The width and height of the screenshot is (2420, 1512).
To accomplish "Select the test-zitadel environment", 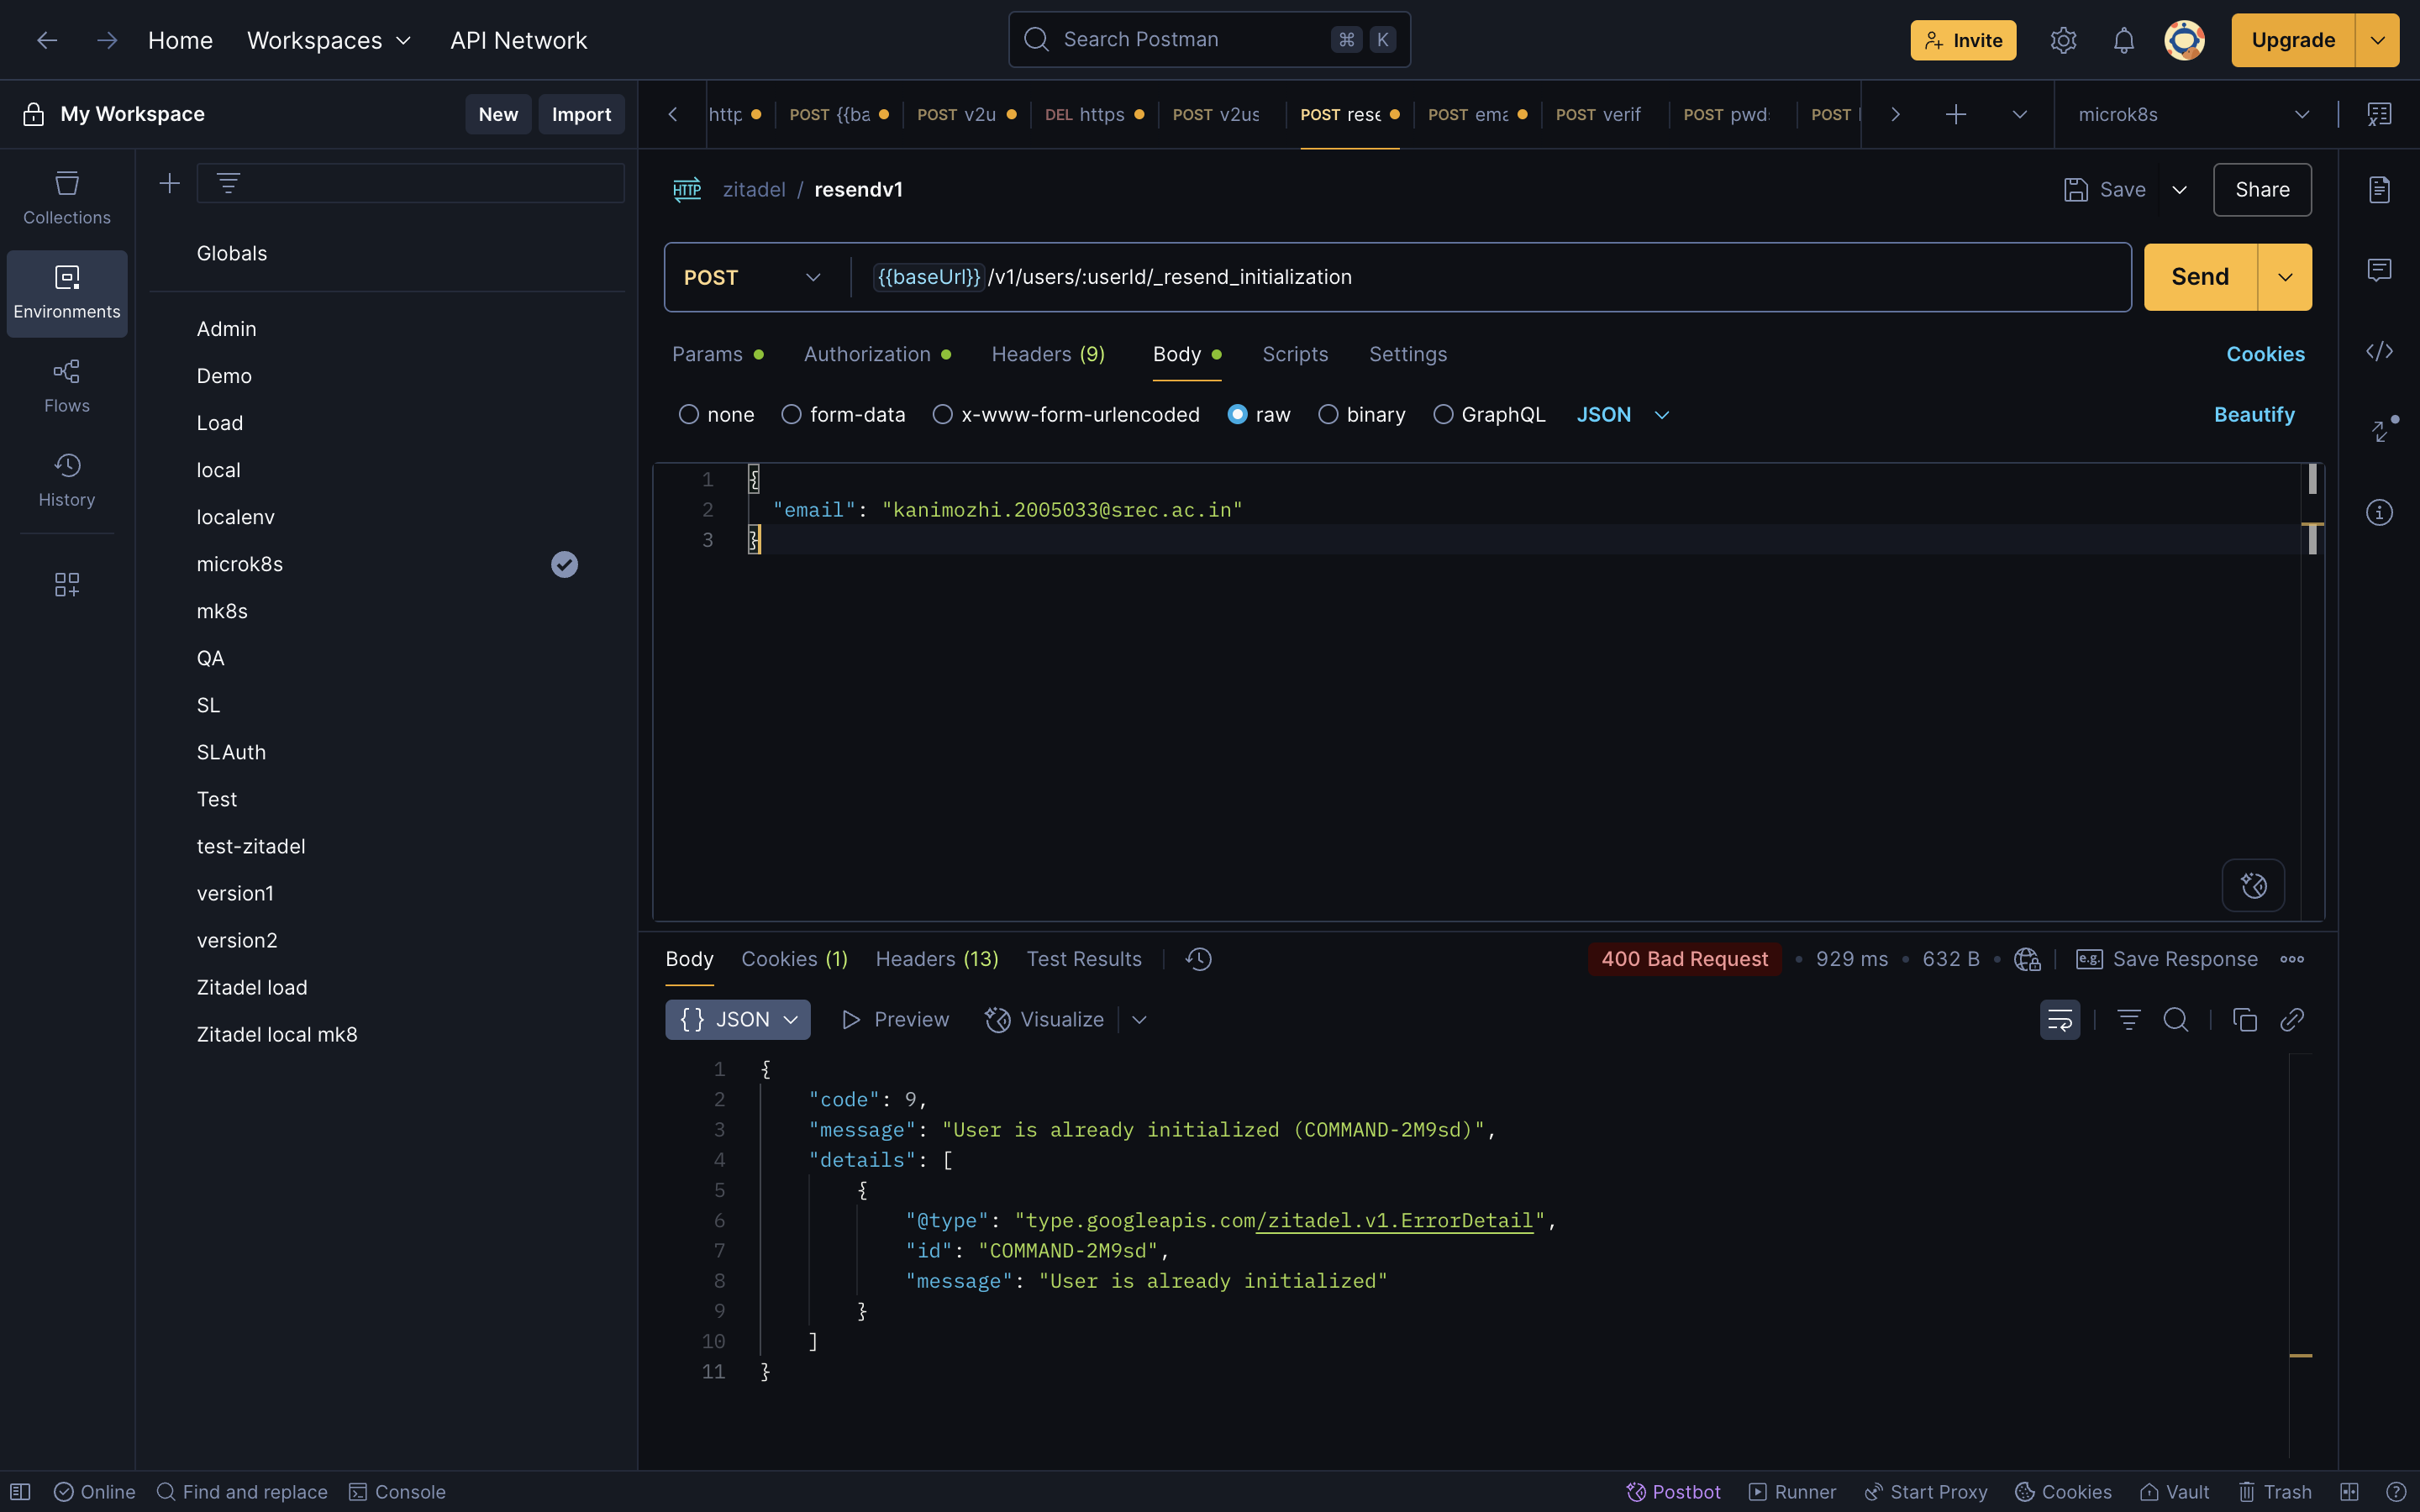I will (251, 846).
